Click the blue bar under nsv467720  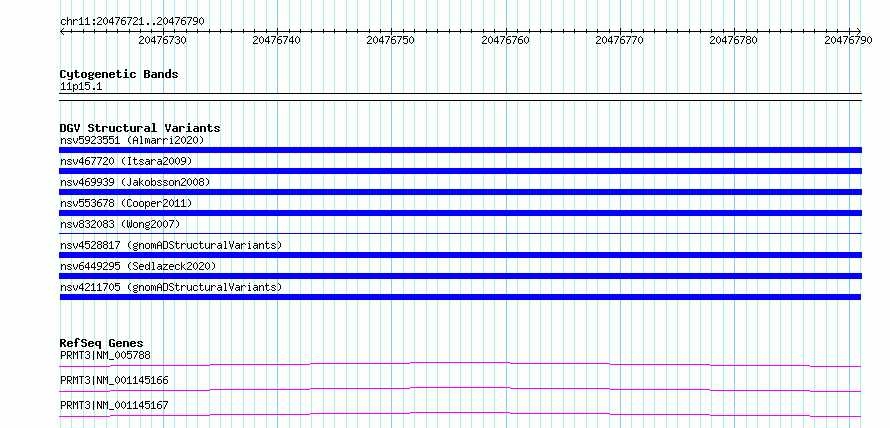click(x=460, y=171)
